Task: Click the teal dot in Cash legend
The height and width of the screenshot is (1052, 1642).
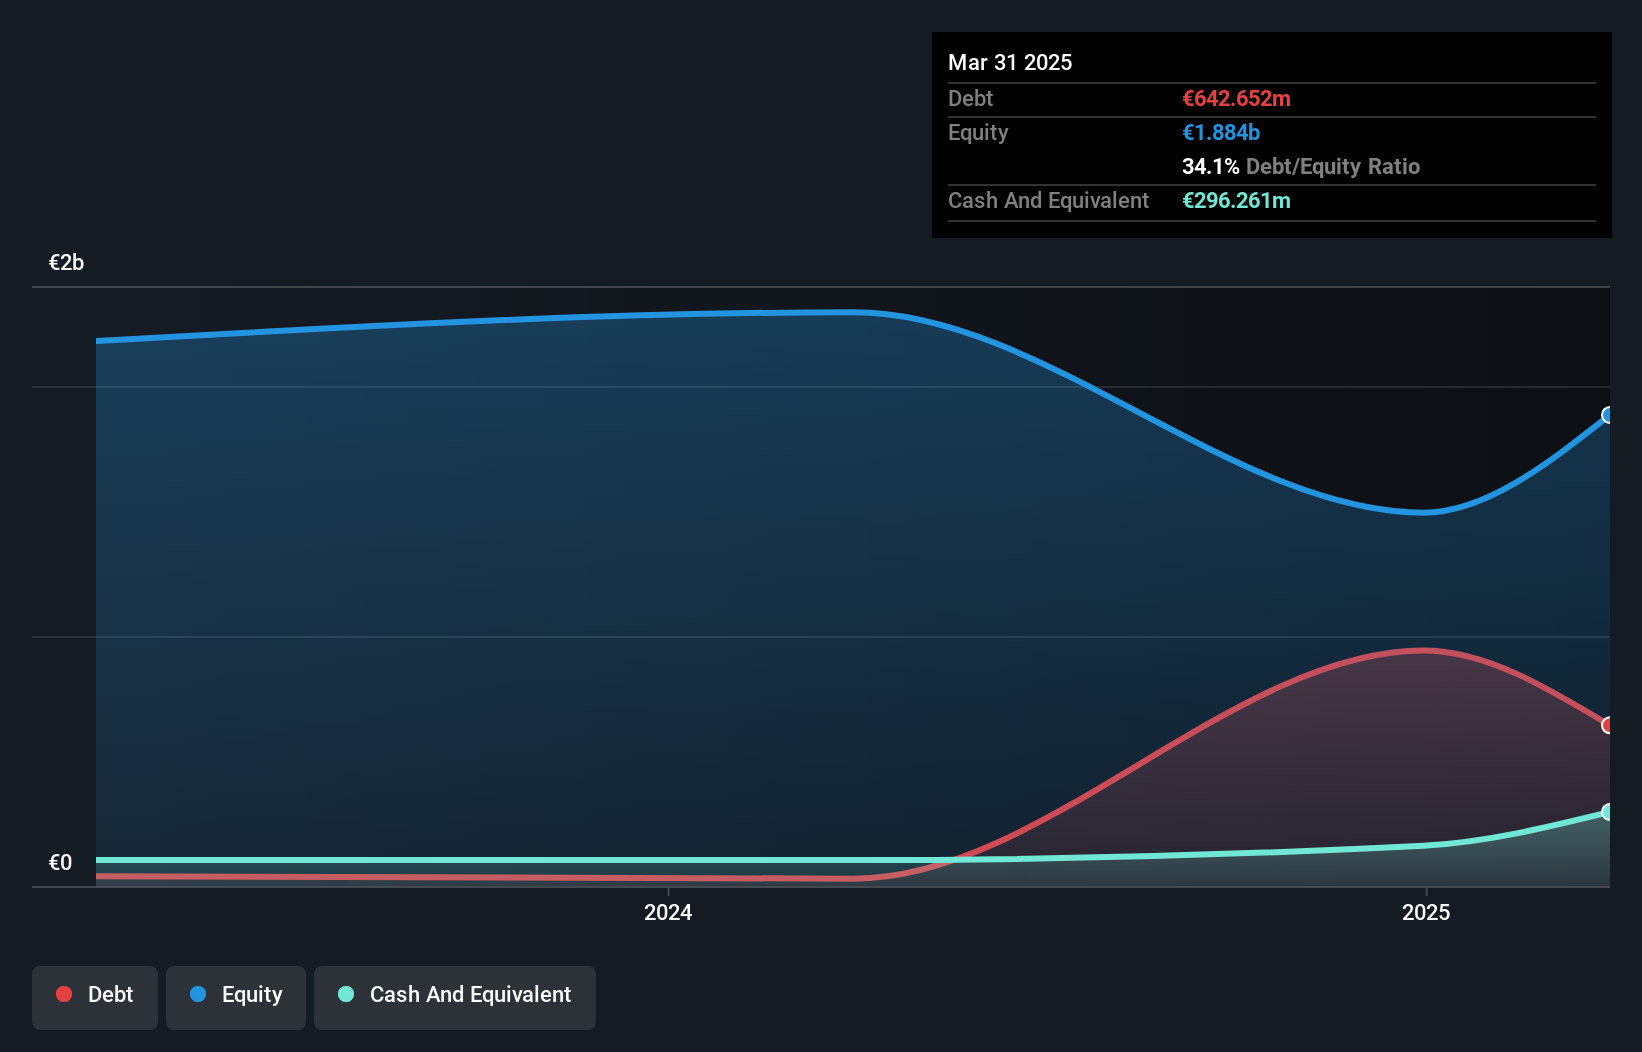Action: pos(346,994)
